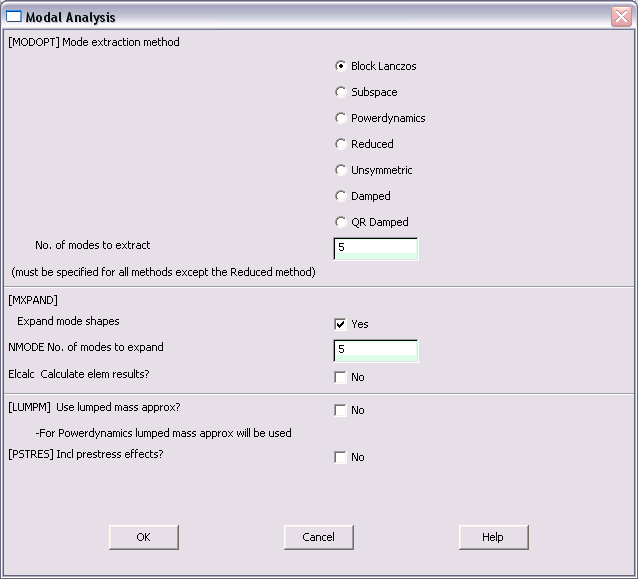Image resolution: width=638 pixels, height=579 pixels.
Task: Click the Cancel button
Action: click(x=319, y=537)
